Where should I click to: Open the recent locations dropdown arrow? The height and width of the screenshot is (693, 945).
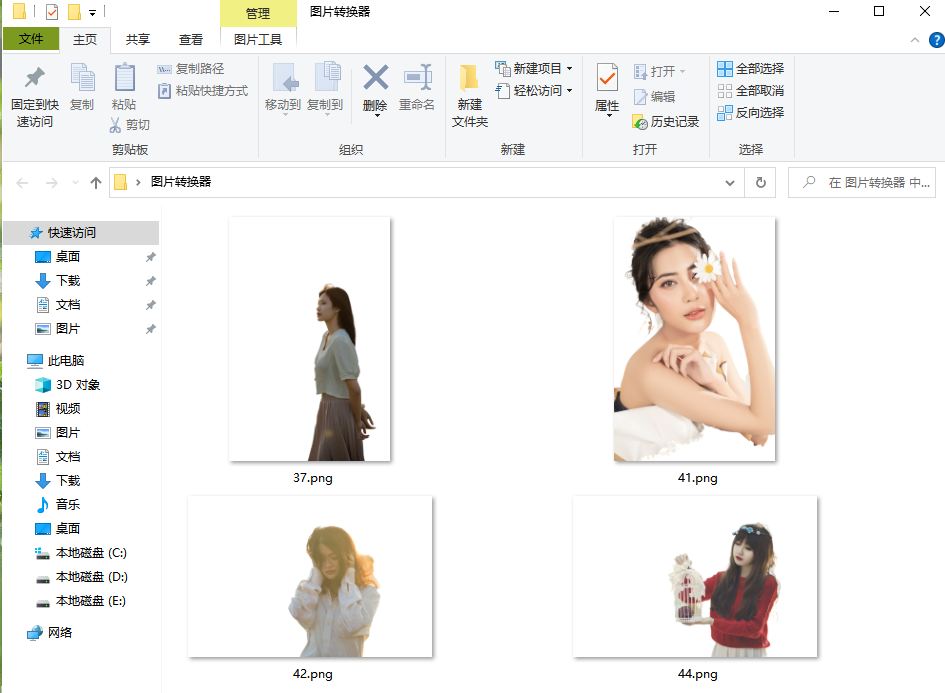click(x=75, y=183)
